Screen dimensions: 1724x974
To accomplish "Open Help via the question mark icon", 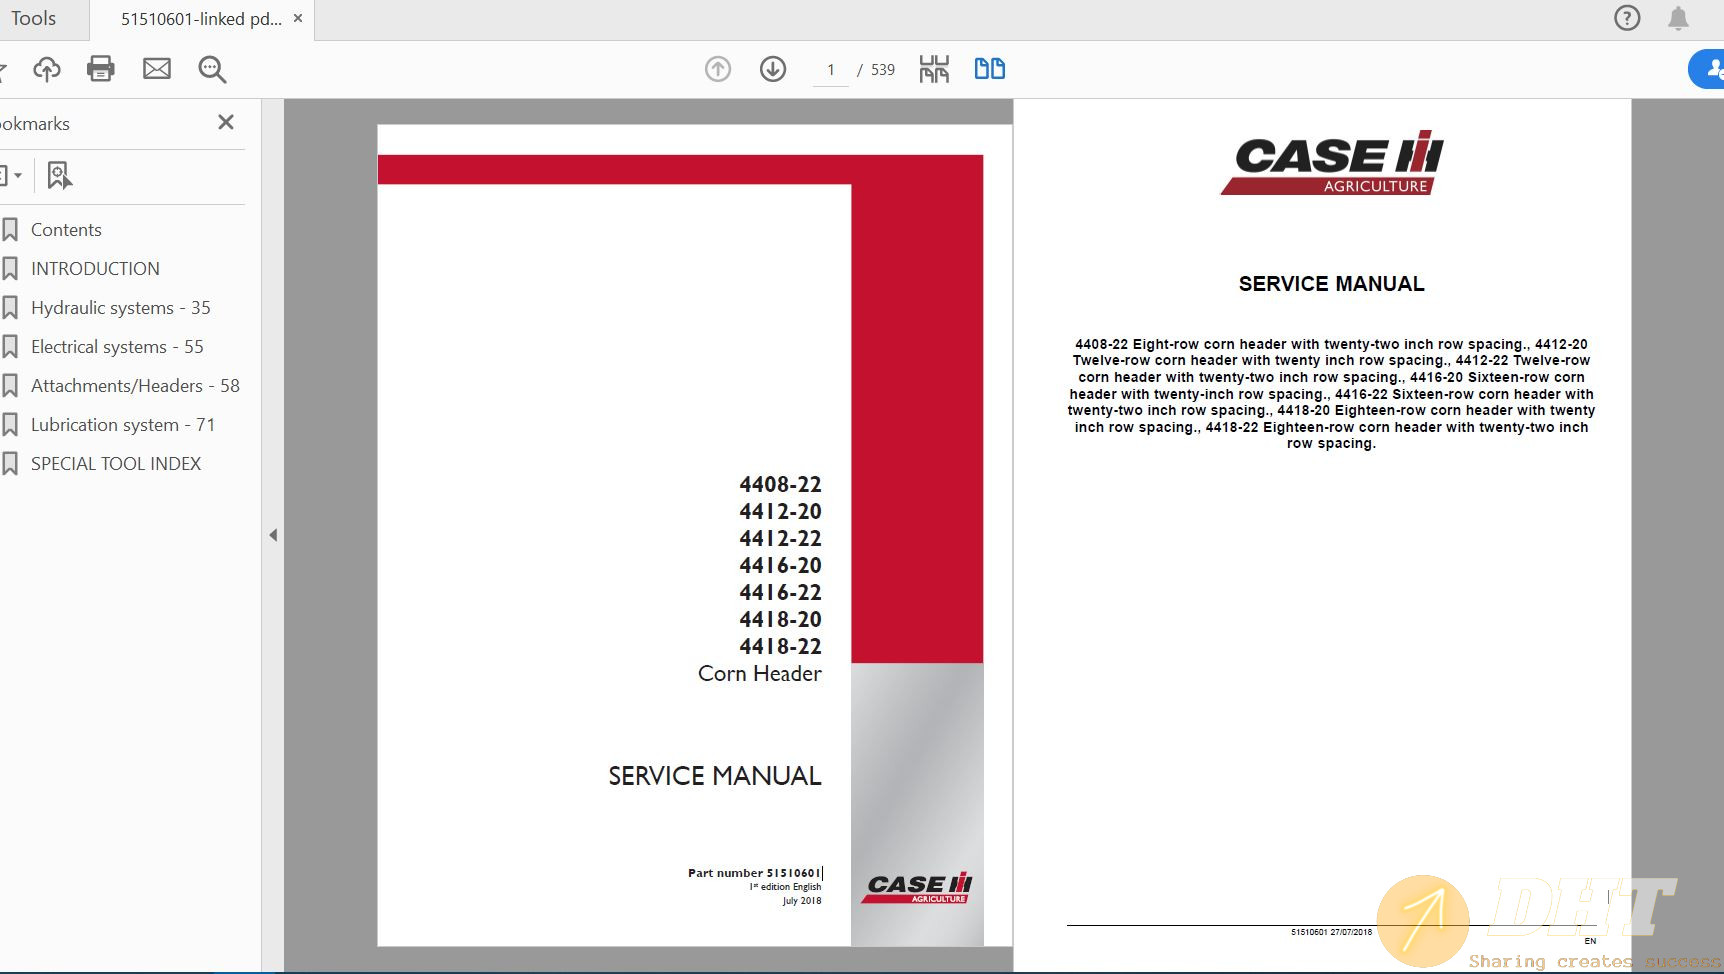I will point(1625,17).
